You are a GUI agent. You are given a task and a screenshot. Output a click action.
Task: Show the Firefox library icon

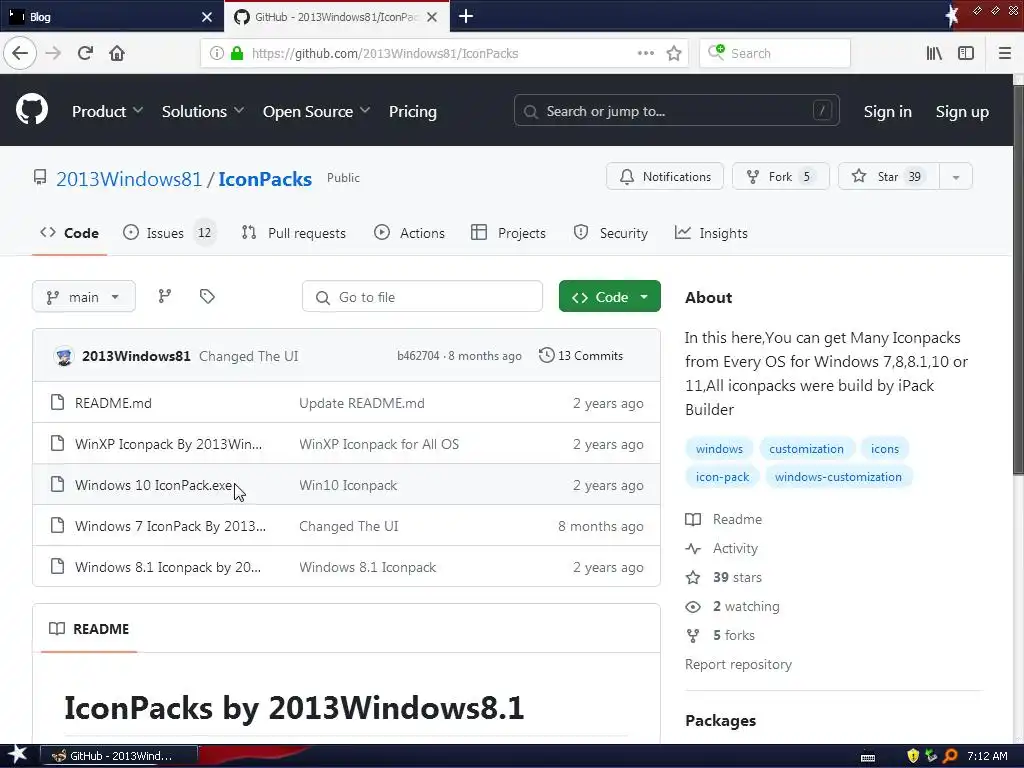click(934, 53)
